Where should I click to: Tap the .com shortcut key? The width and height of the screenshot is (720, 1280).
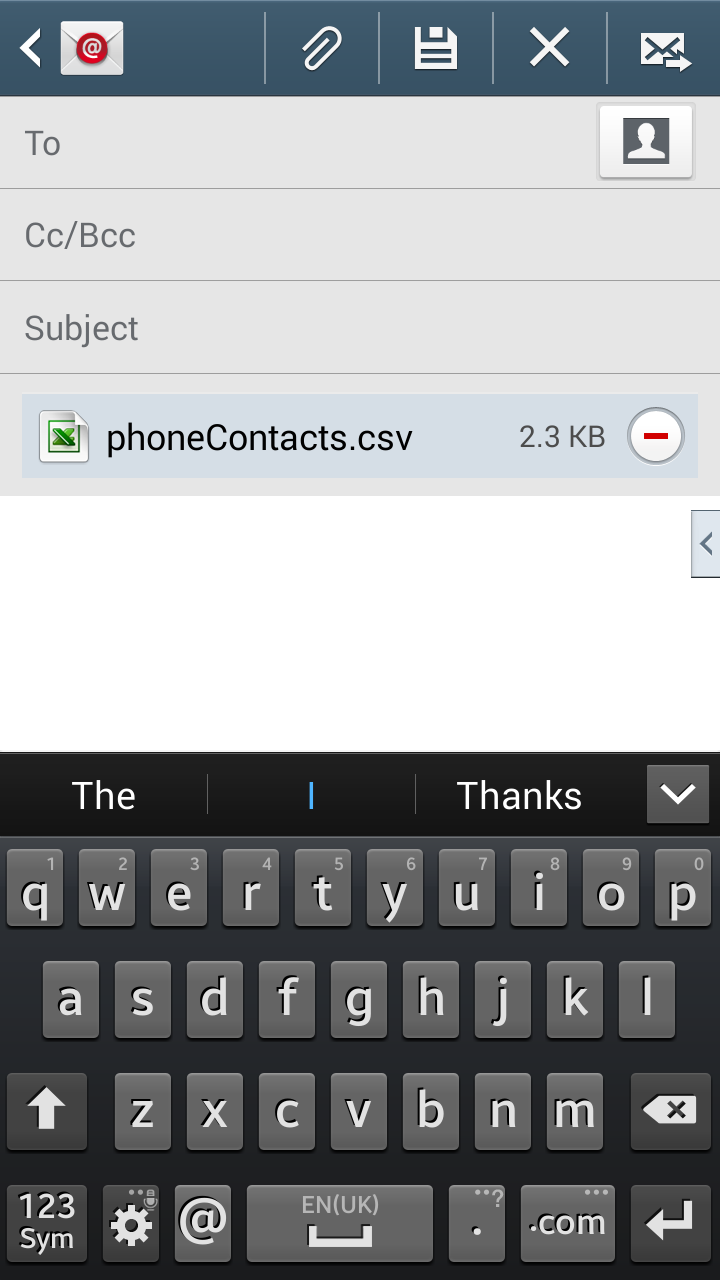point(567,1223)
